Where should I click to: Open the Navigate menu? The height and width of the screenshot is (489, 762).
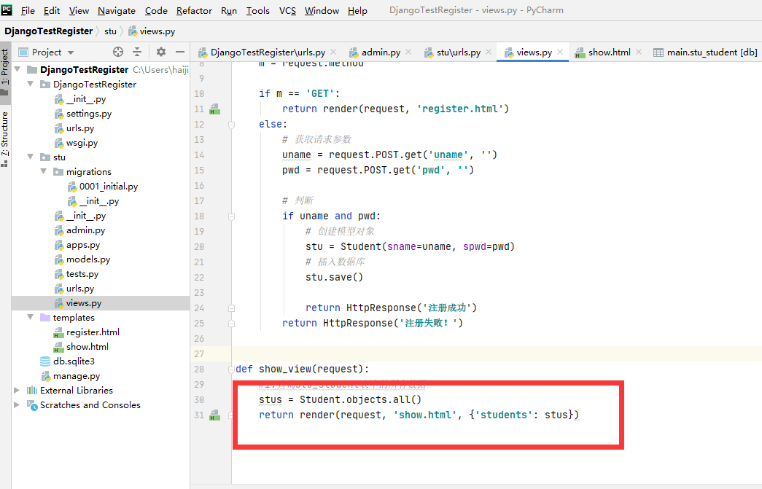(117, 10)
